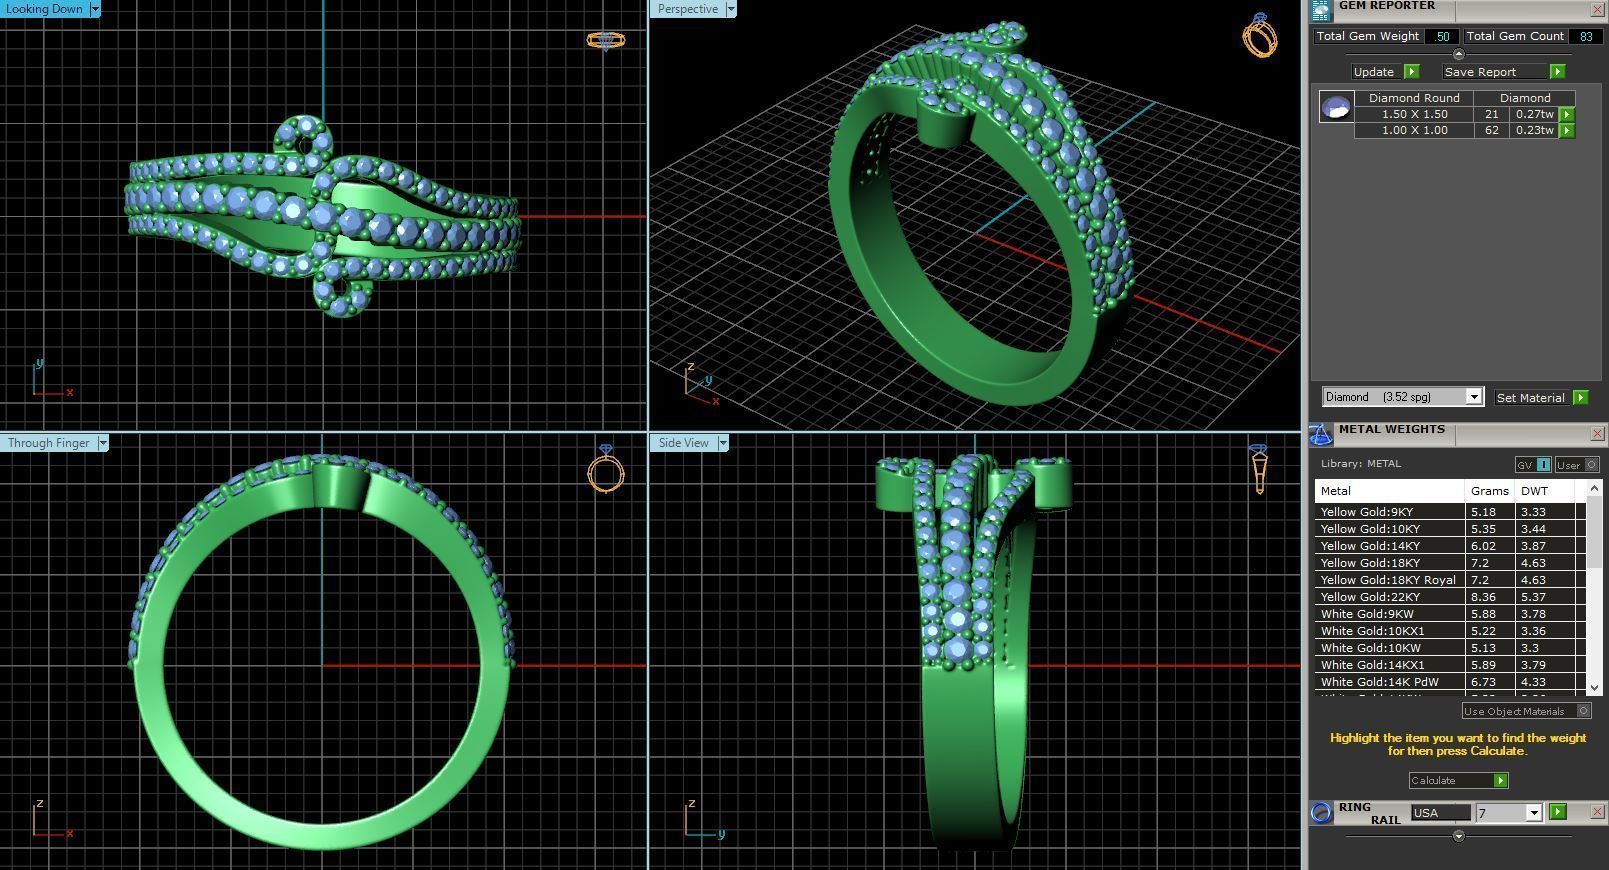This screenshot has height=870, width=1609.
Task: Collapse Gem Reporter using the small up-arrow handle
Action: coord(1458,54)
